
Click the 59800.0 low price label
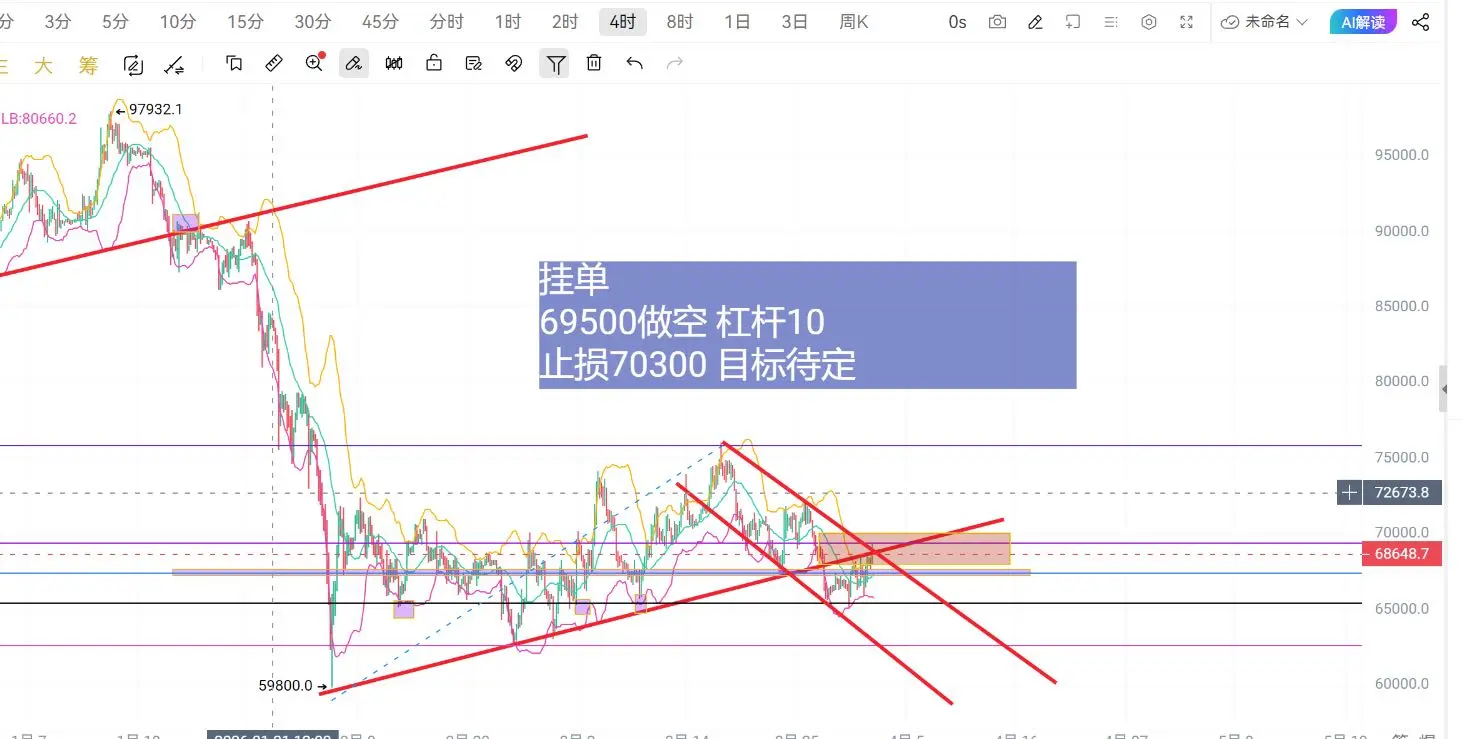pos(285,686)
